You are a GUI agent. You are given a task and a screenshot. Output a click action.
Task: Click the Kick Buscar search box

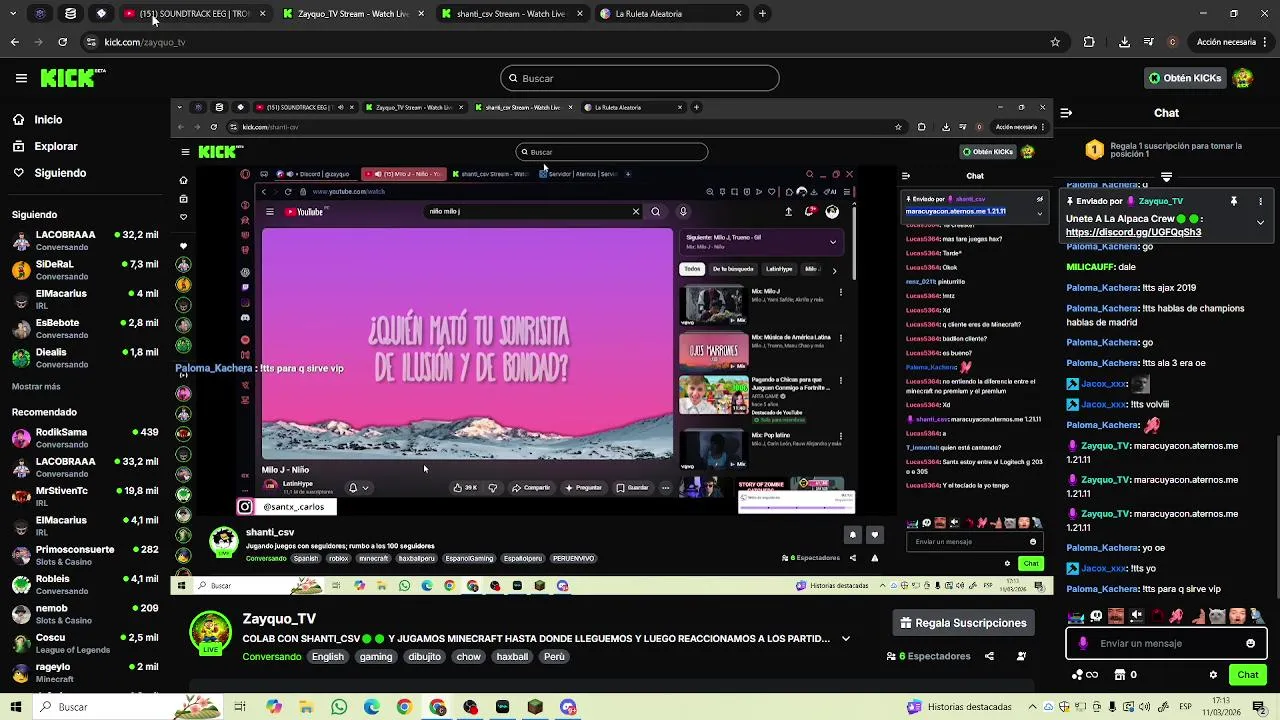click(x=640, y=78)
